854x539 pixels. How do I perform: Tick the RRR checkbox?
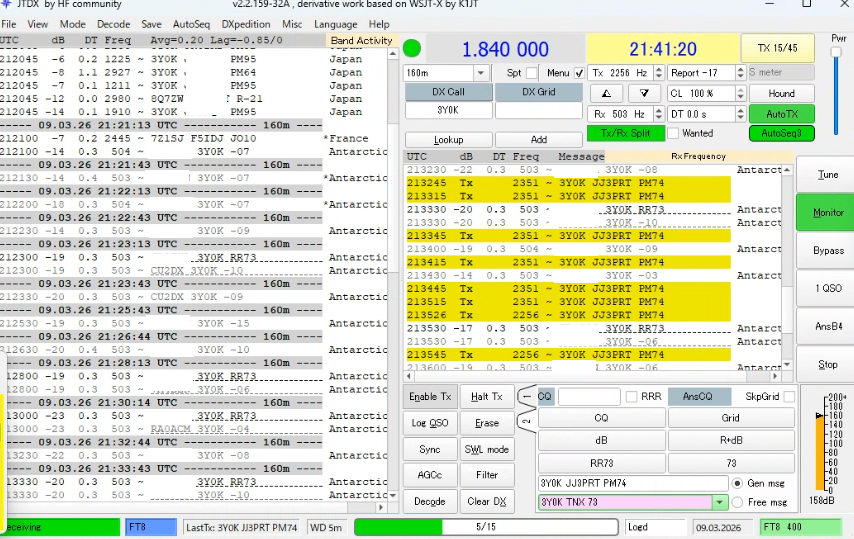click(631, 397)
